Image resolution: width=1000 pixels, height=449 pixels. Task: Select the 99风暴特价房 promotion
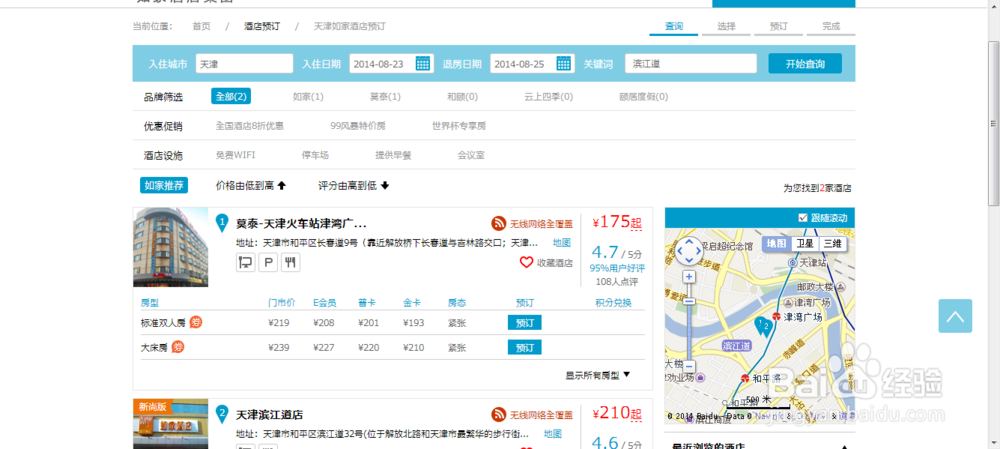pos(358,126)
